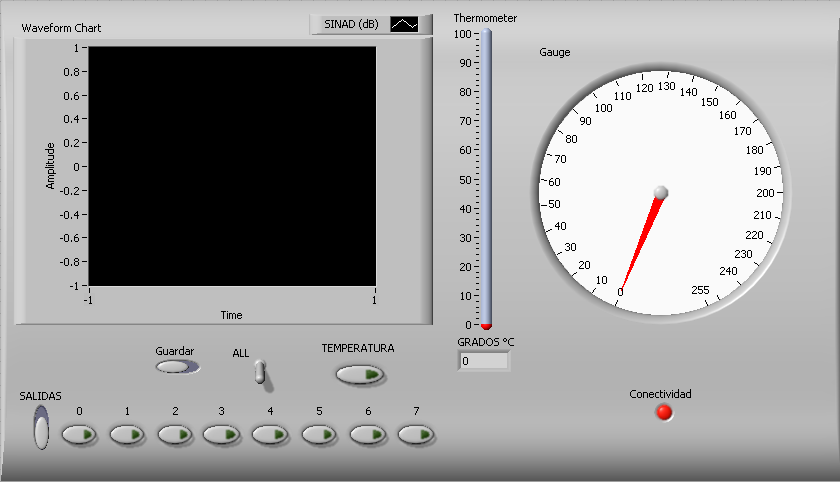This screenshot has height=482, width=840.
Task: Click the chart Y-axis value -0.6
Action: pos(69,238)
